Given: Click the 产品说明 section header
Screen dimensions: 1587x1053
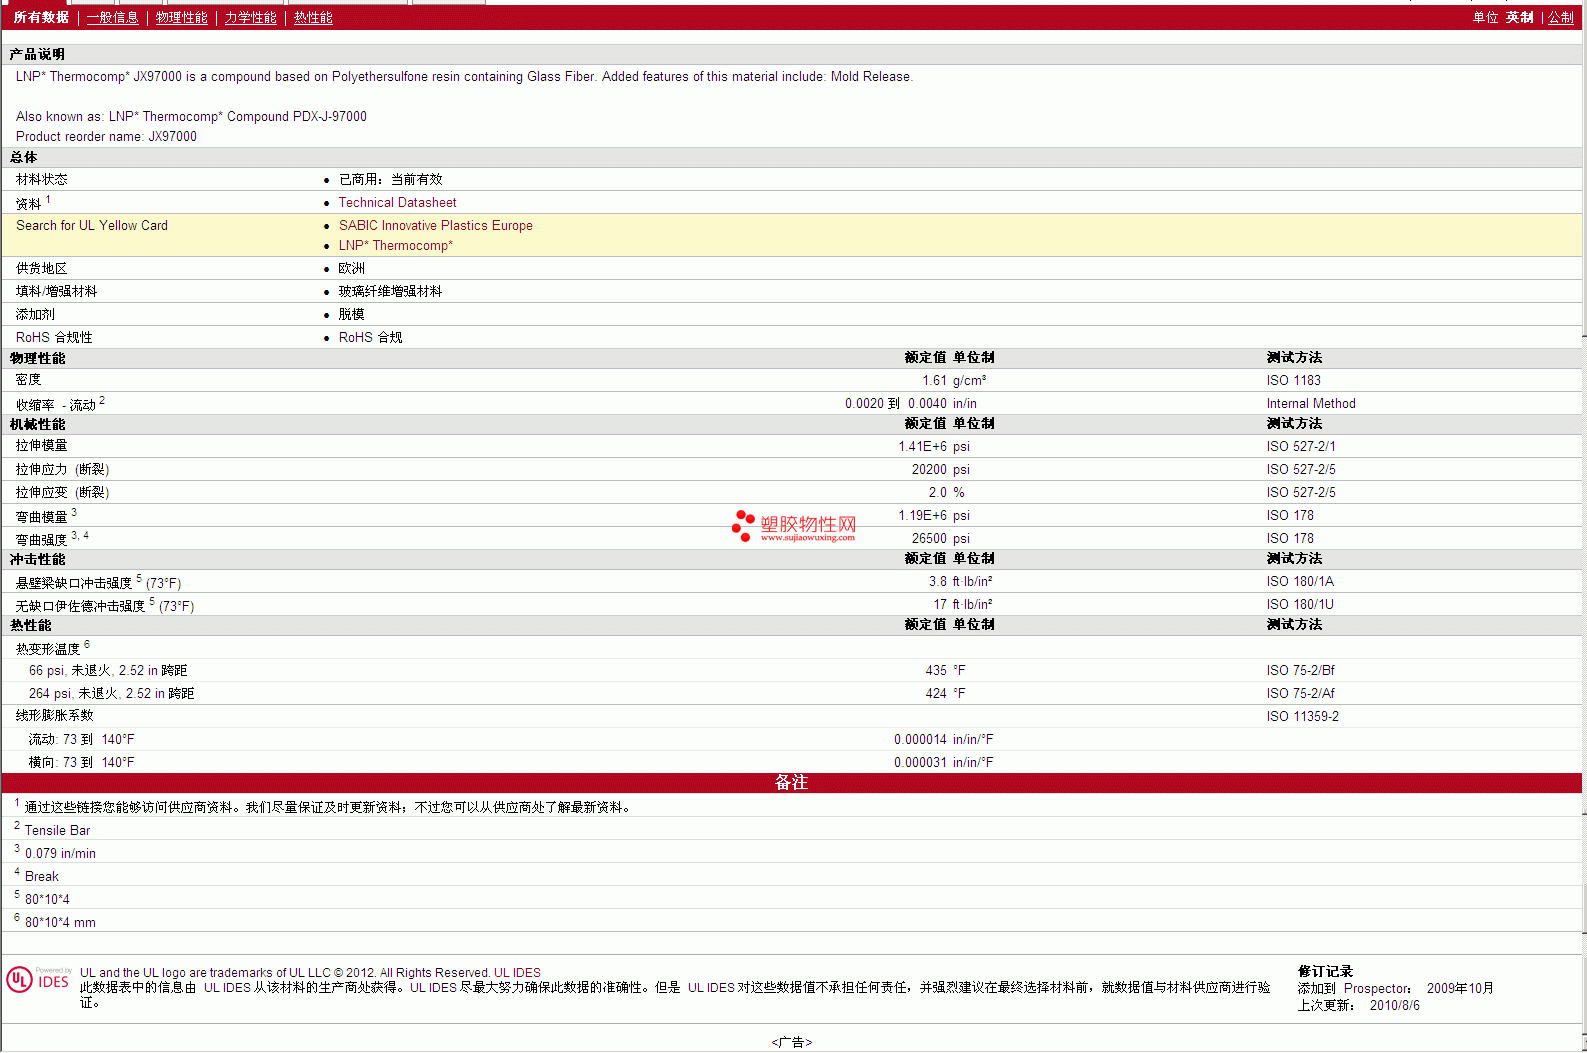Looking at the screenshot, I should [x=37, y=55].
